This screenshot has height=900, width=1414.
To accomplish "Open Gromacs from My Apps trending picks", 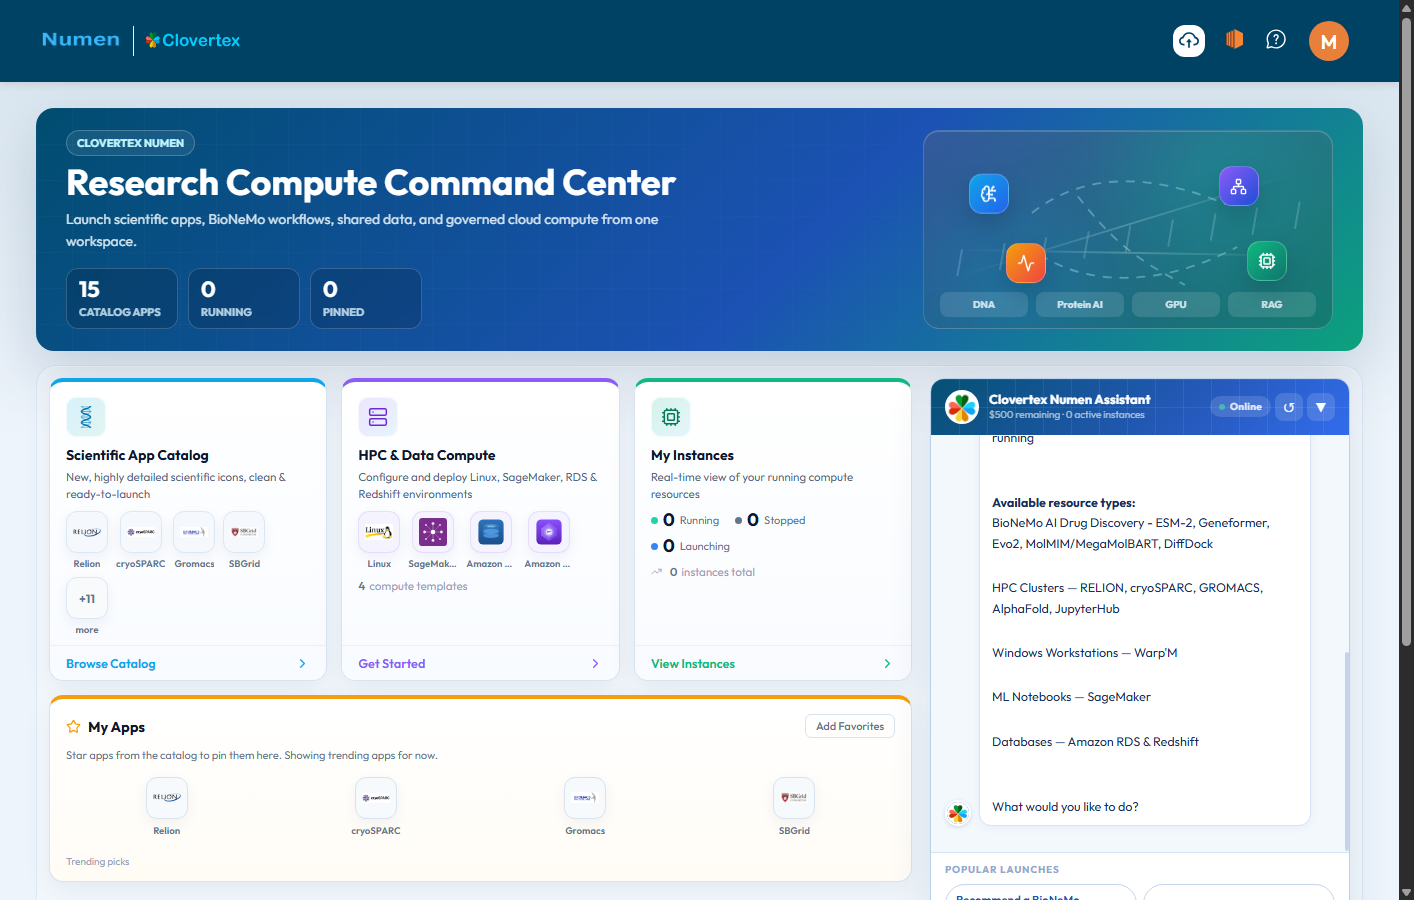I will [585, 798].
